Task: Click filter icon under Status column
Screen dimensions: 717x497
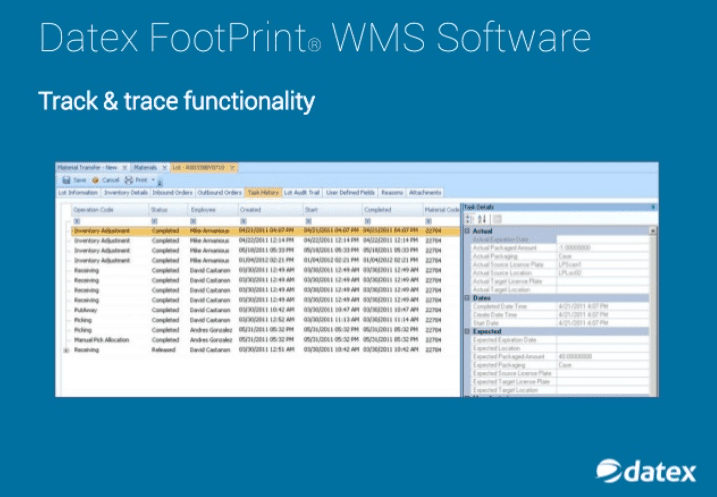Action: coord(155,221)
